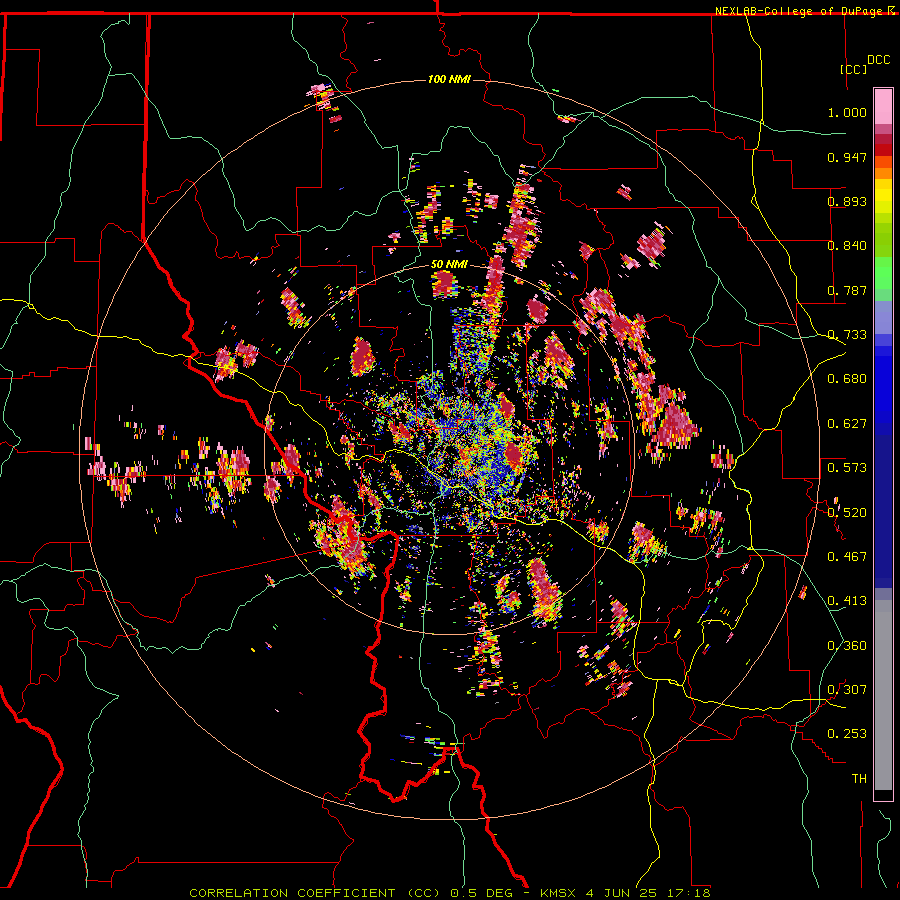
Task: Select the 0.573 scale value
Action: 847,468
